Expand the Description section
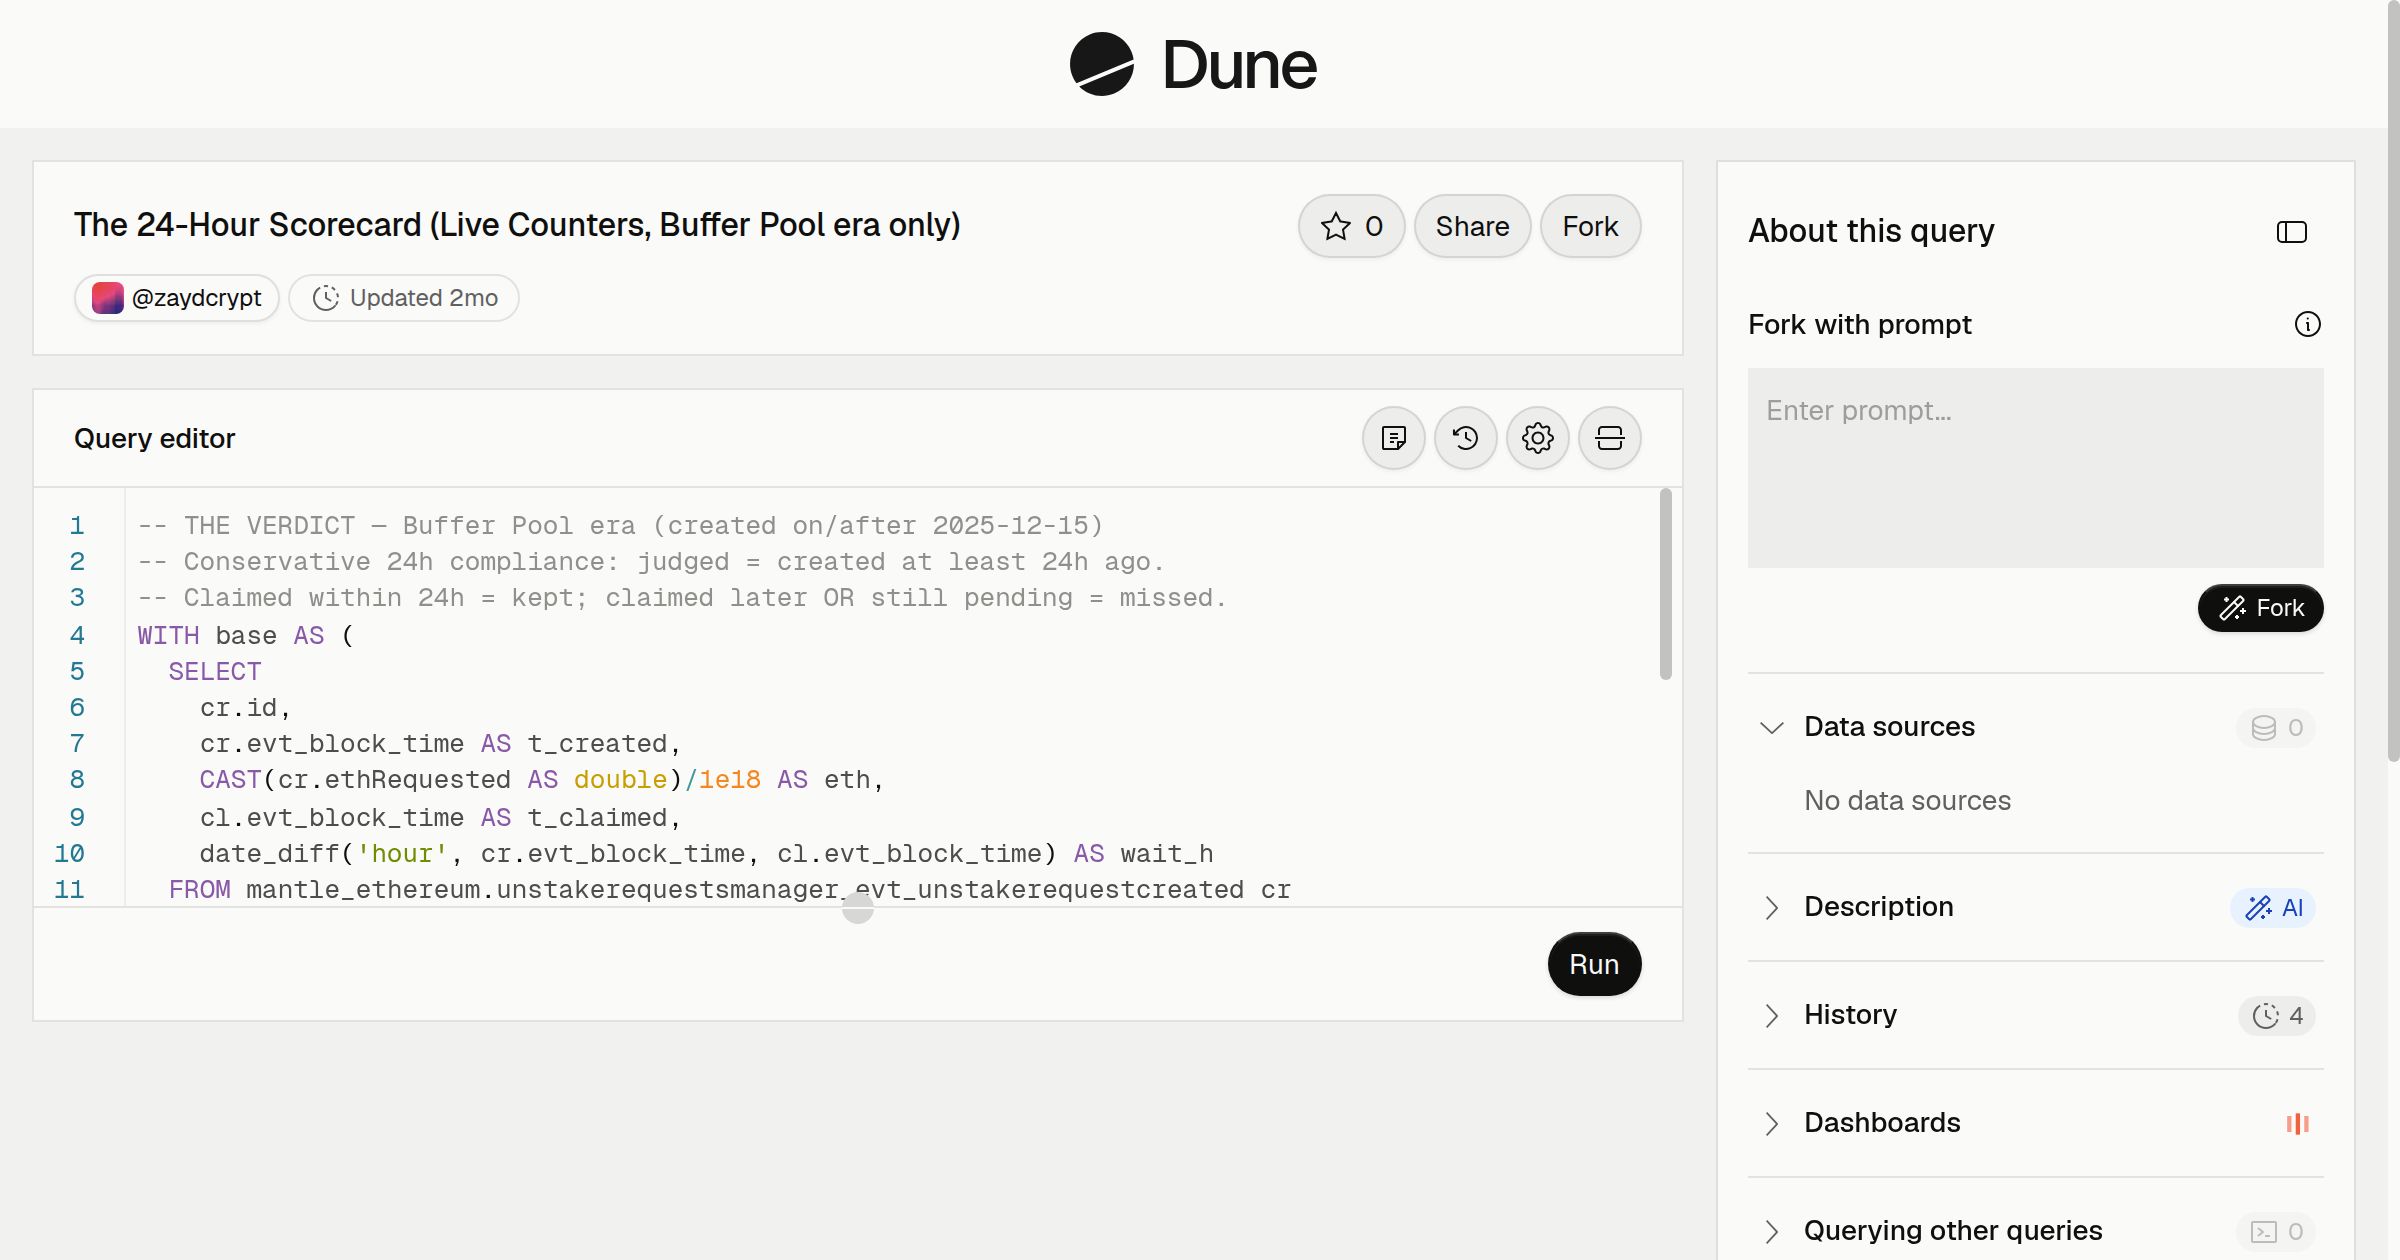The height and width of the screenshot is (1260, 2400). (x=1772, y=907)
